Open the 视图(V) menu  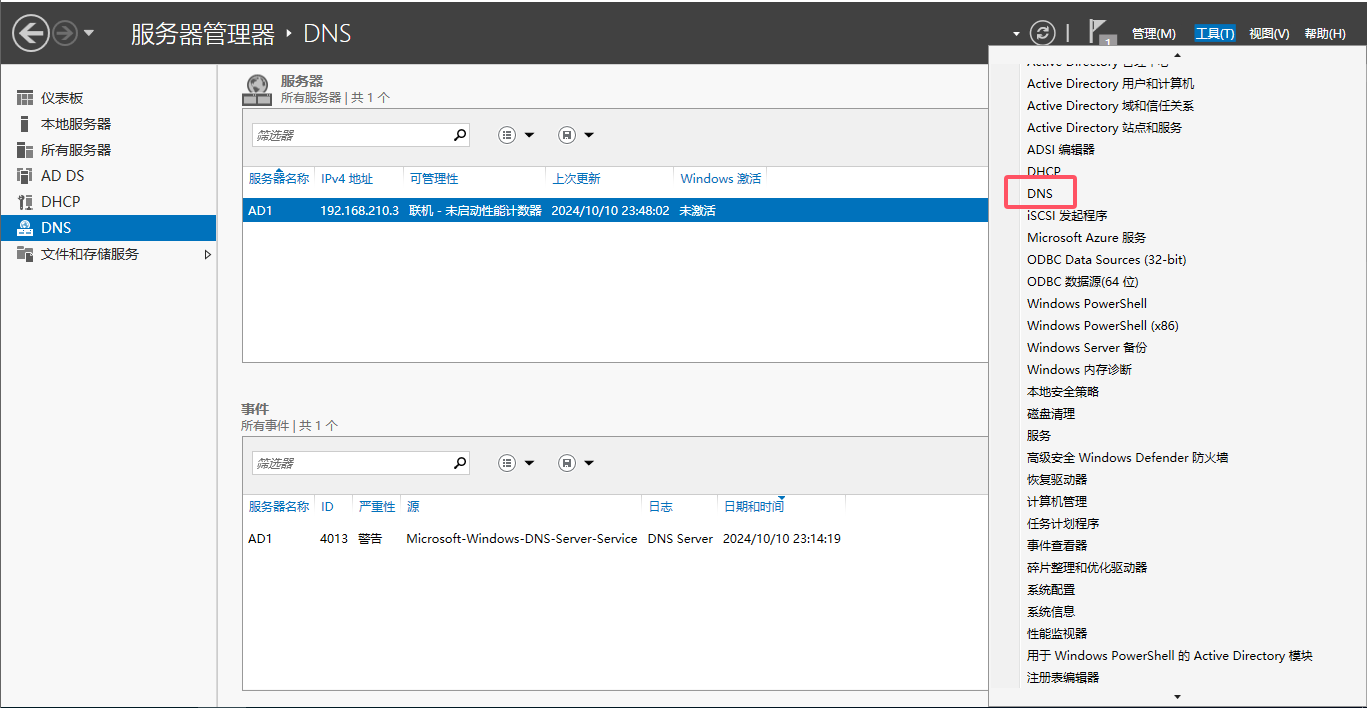pyautogui.click(x=1269, y=34)
